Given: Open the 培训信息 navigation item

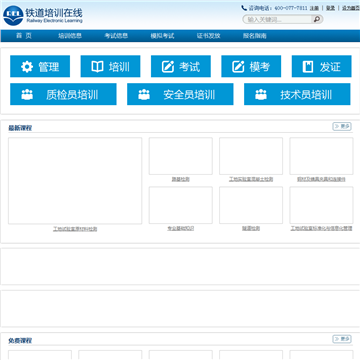Looking at the screenshot, I should (x=70, y=36).
